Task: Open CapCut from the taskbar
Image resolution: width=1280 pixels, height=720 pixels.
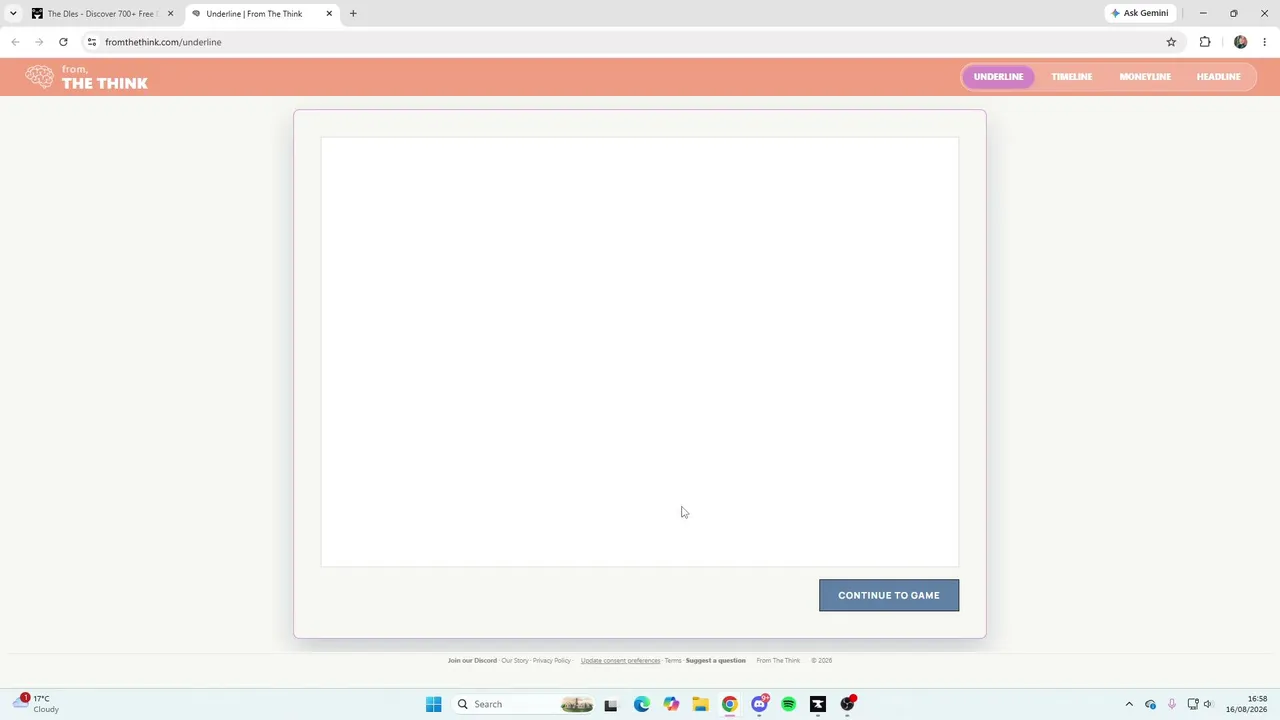Action: (x=818, y=704)
